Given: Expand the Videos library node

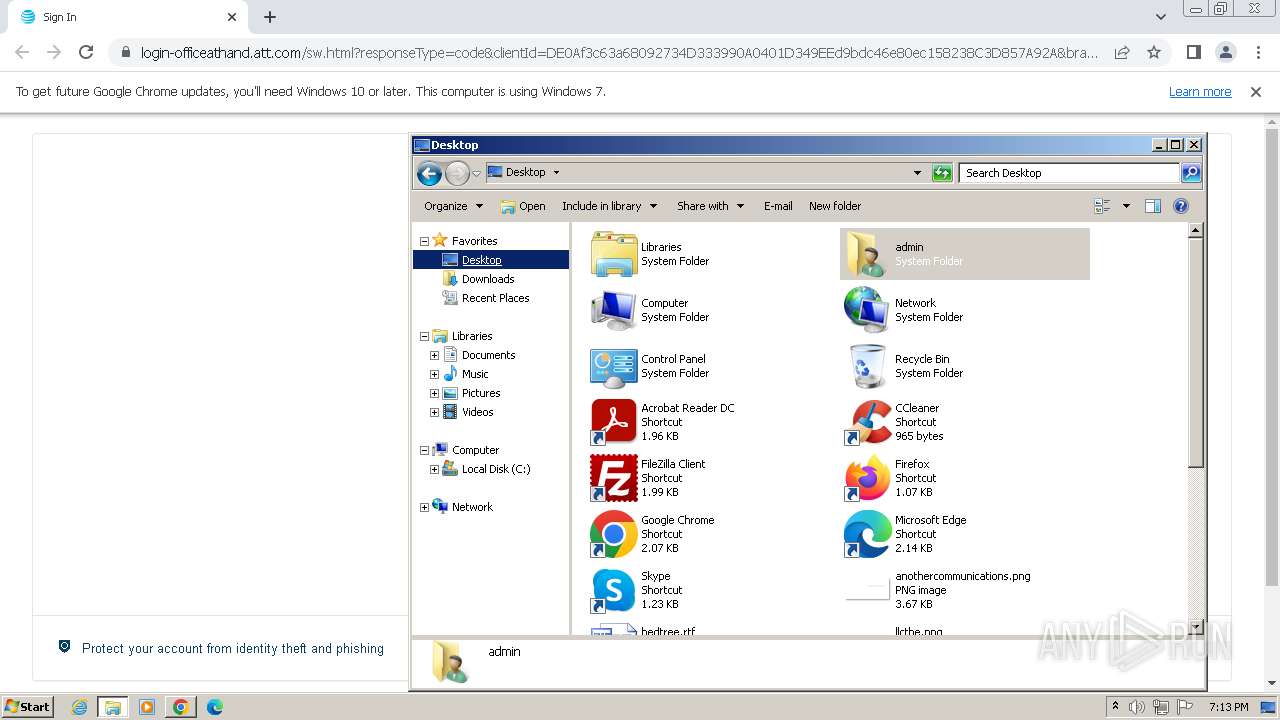Looking at the screenshot, I should pyautogui.click(x=434, y=412).
